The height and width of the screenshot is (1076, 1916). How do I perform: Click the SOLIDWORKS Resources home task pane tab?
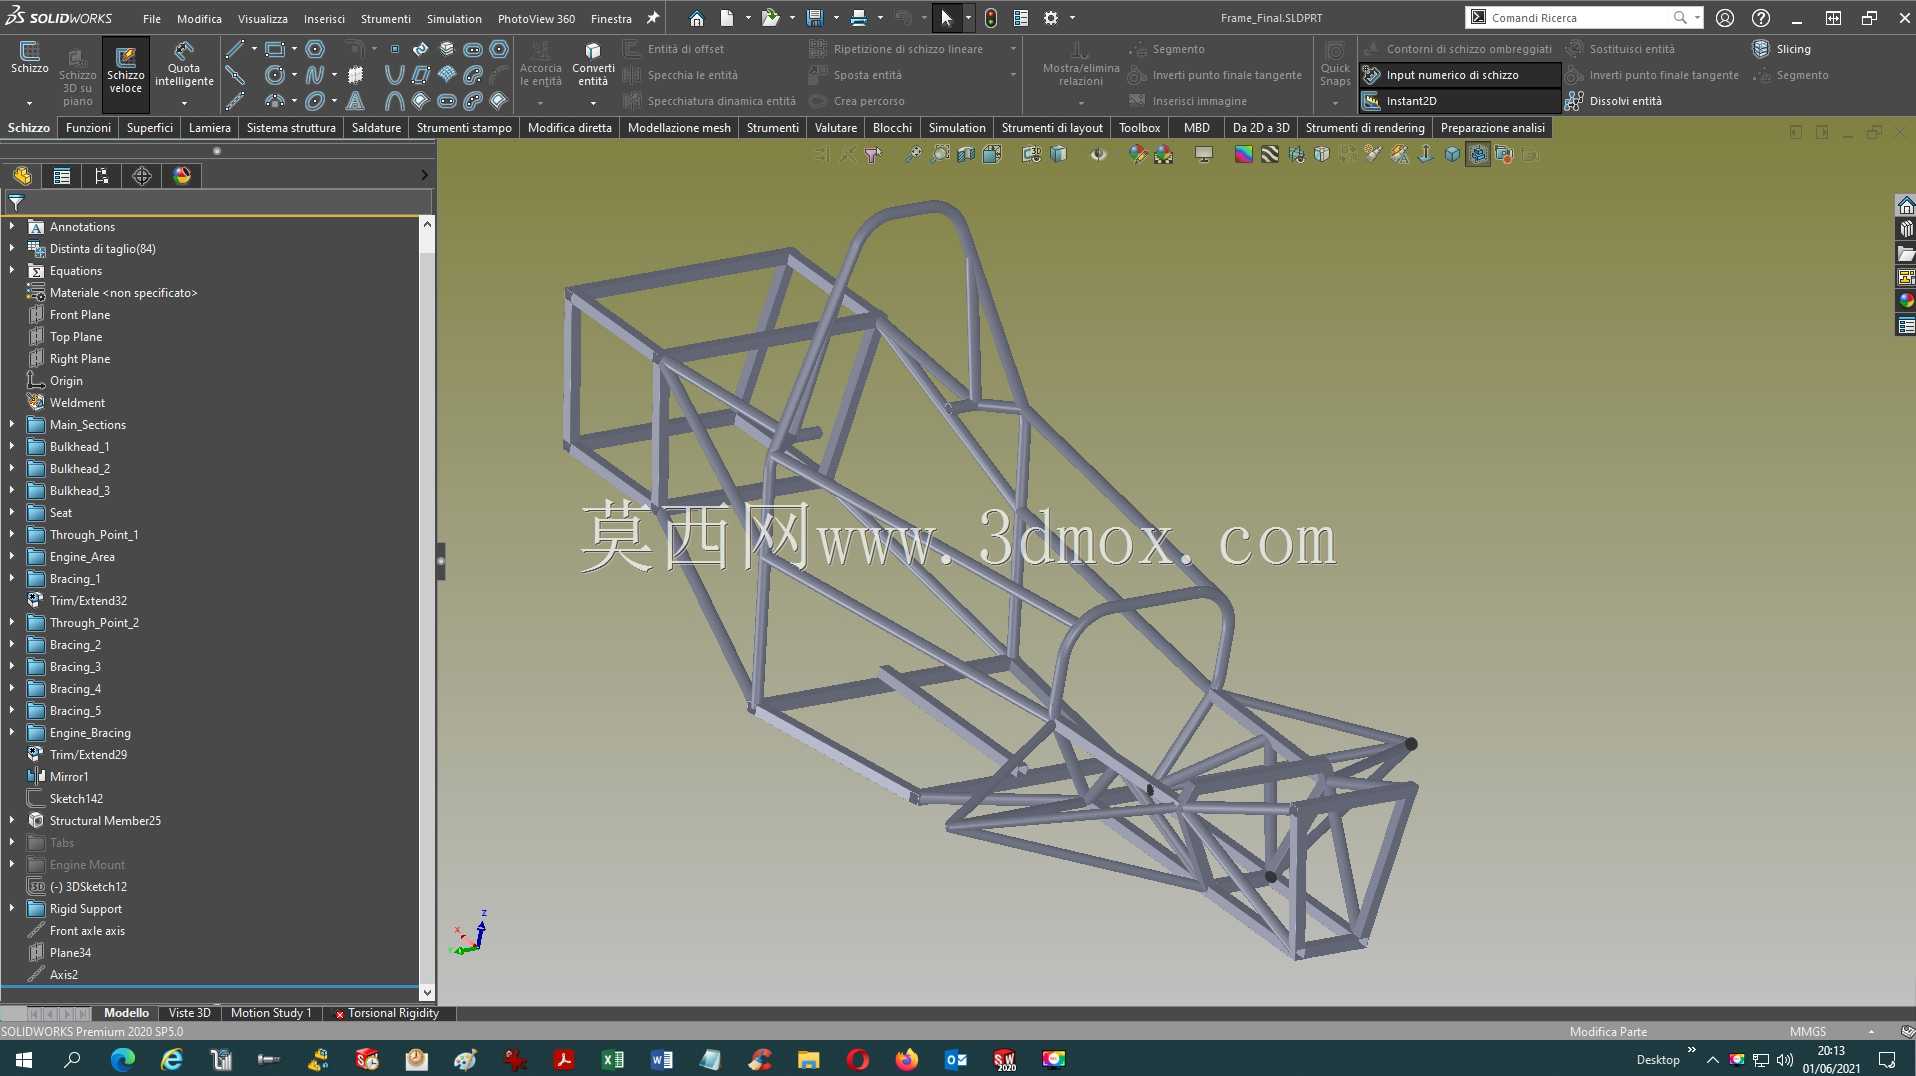1906,205
